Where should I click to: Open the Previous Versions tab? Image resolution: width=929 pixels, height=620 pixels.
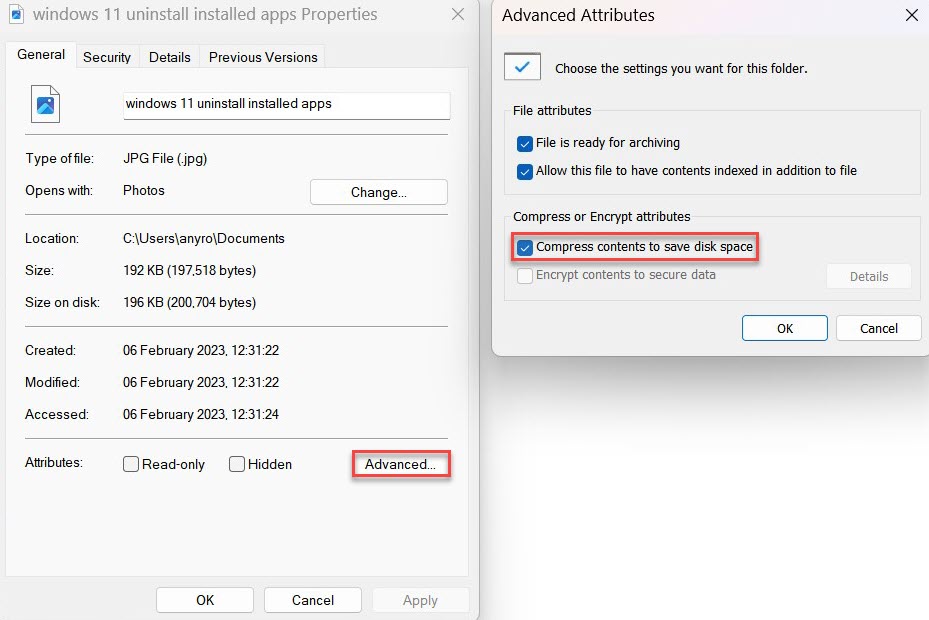[x=263, y=57]
